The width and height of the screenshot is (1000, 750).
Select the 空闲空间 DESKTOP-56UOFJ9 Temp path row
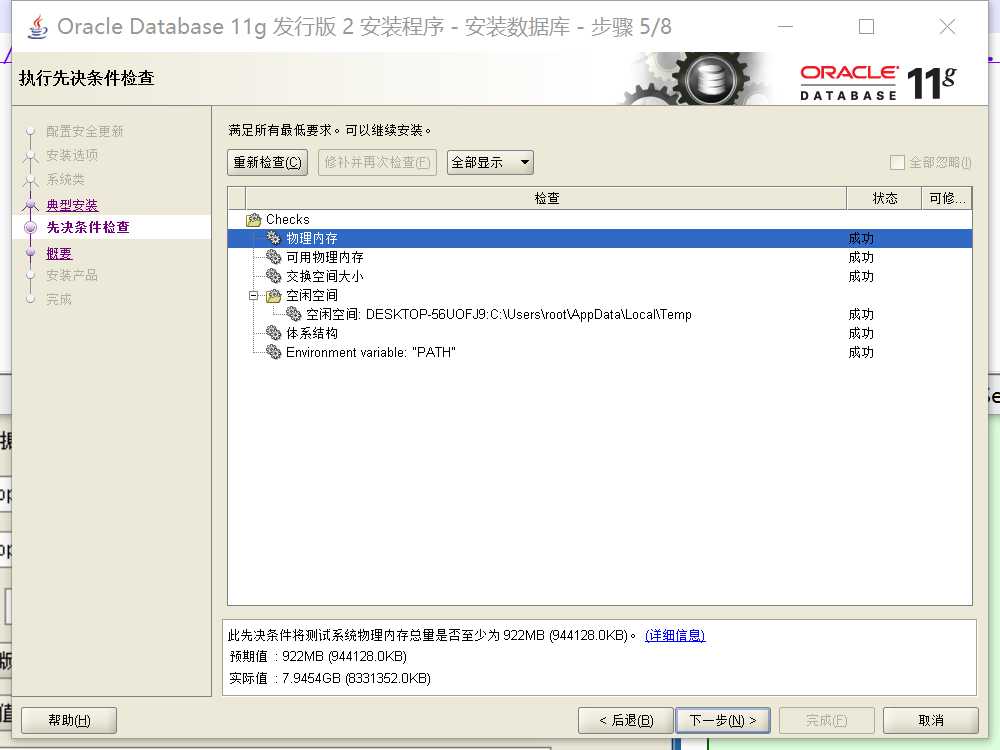tap(599, 314)
